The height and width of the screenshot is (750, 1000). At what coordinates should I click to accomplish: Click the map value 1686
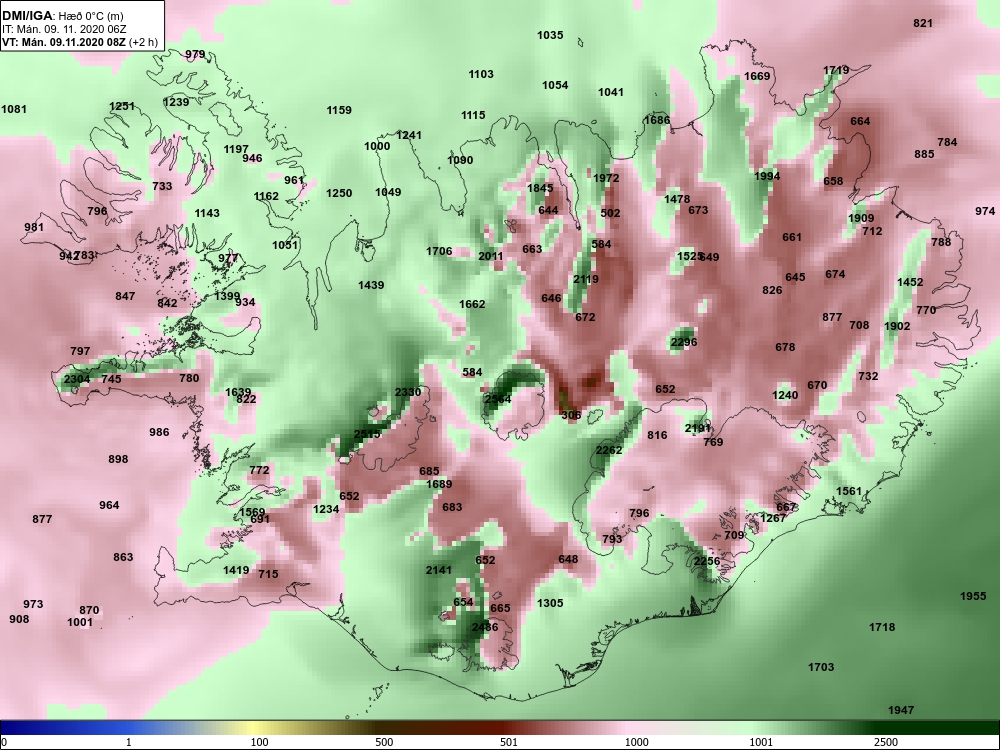[x=657, y=120]
